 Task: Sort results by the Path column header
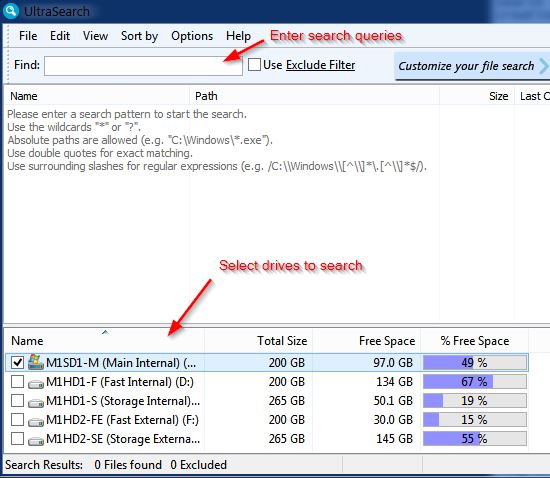(314, 96)
